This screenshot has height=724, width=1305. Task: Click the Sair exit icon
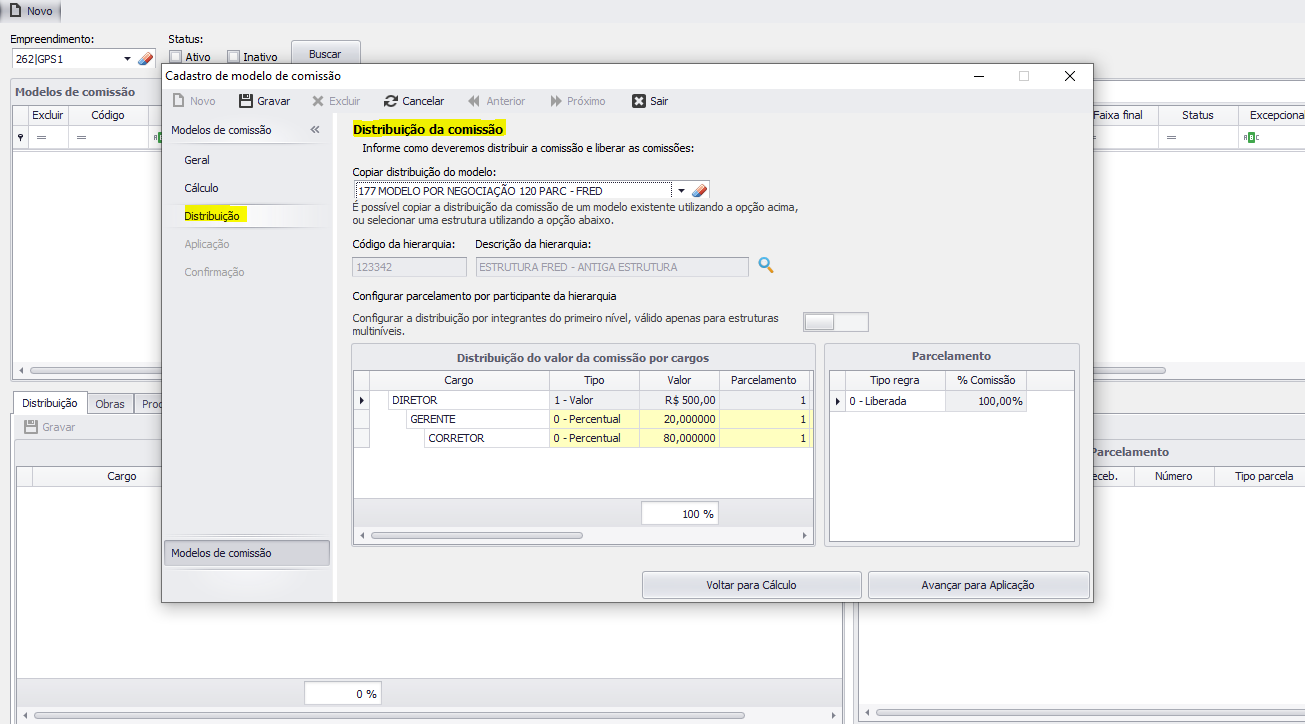pyautogui.click(x=639, y=101)
